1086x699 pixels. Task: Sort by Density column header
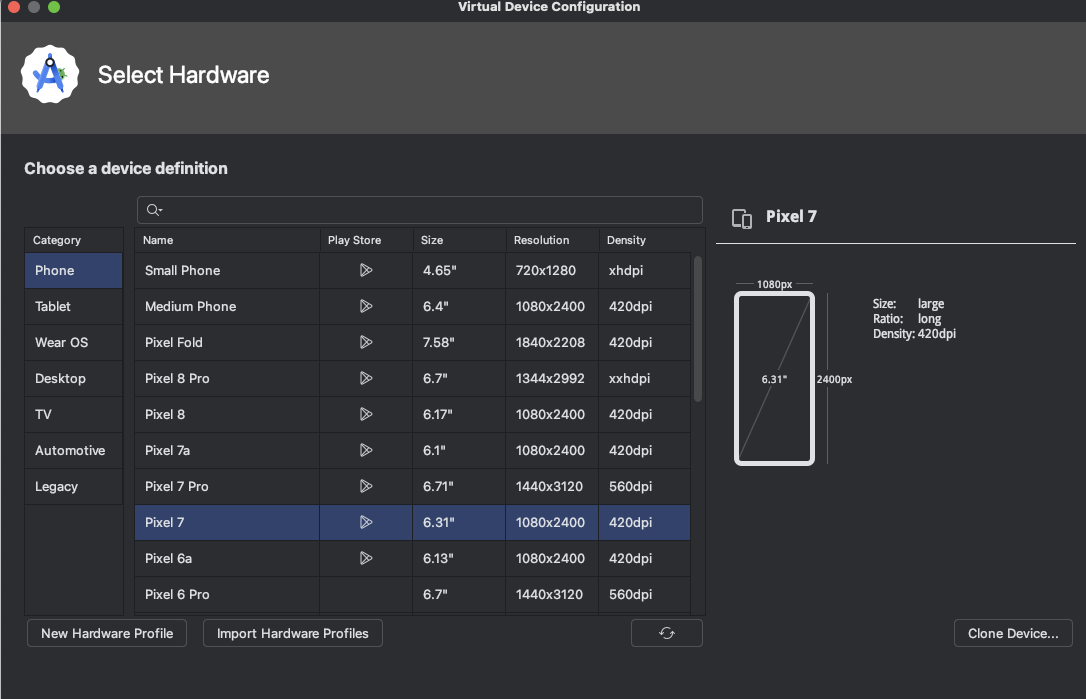[645, 240]
